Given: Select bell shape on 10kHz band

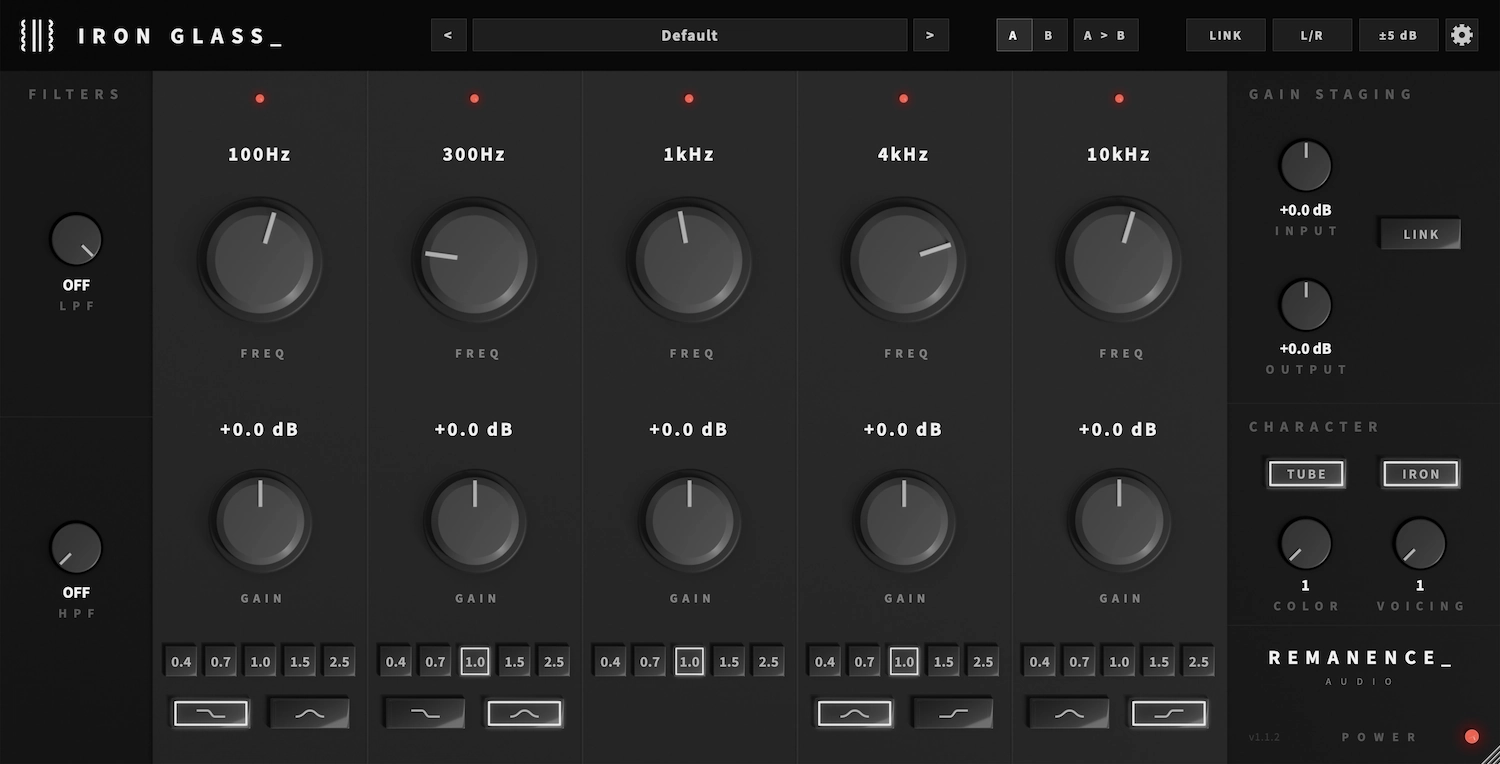Looking at the screenshot, I should click(x=1069, y=713).
